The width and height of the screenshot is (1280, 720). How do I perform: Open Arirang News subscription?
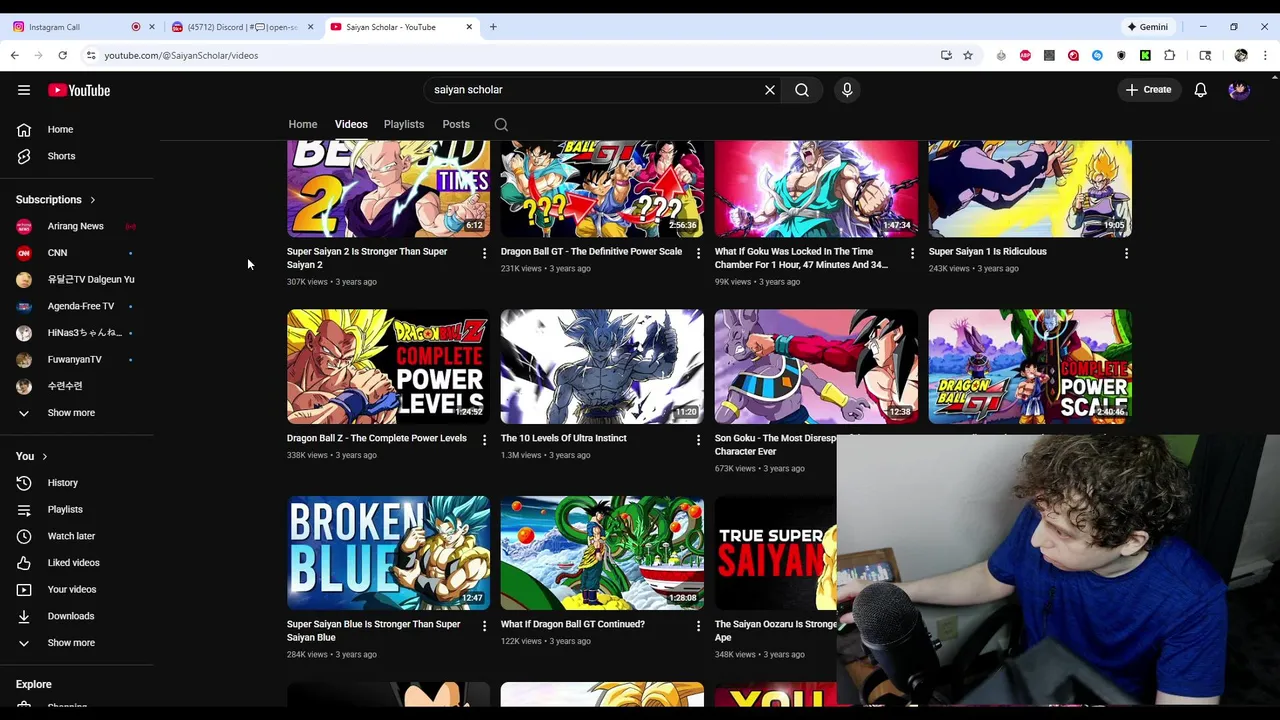77,226
